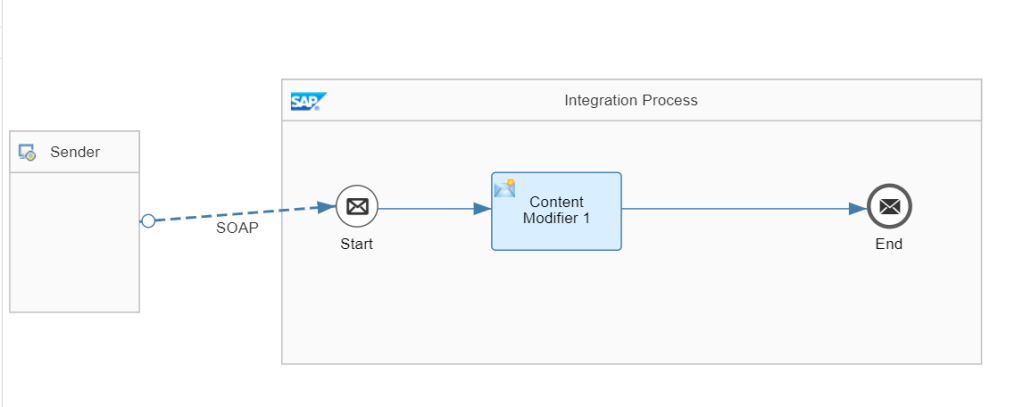The height and width of the screenshot is (407, 1023).
Task: Select the "Content Modifier 1" step text
Action: (556, 210)
